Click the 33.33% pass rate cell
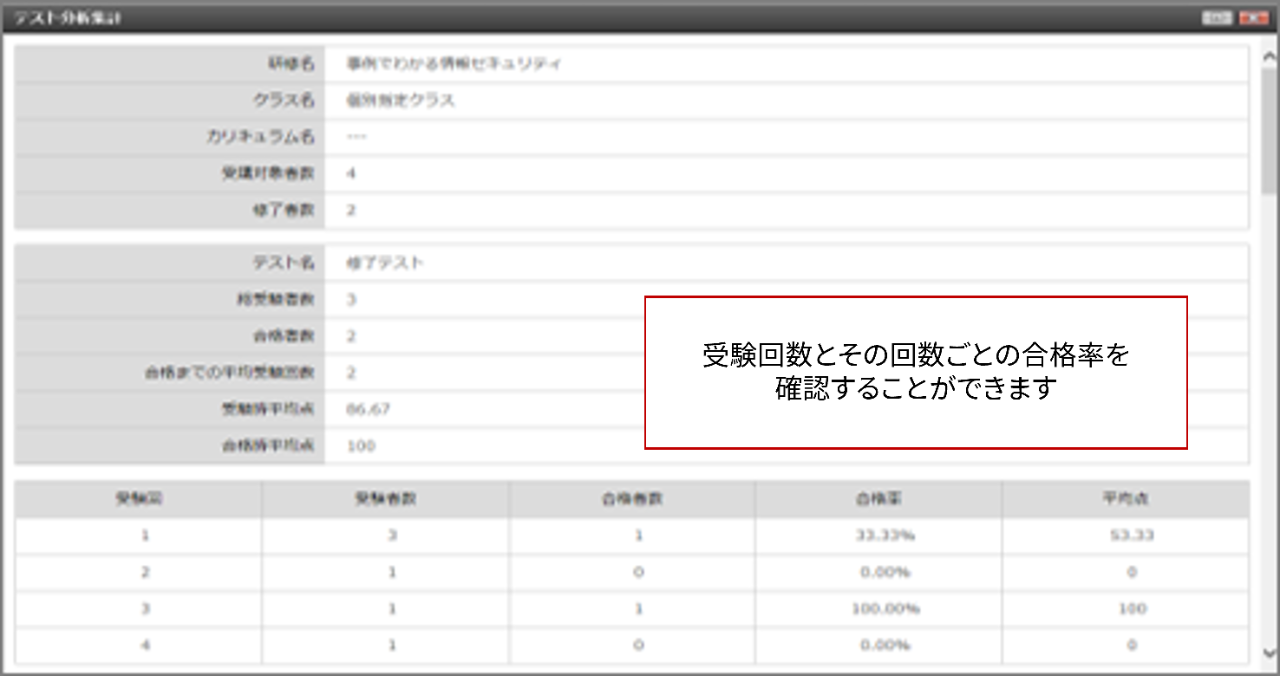1280x676 pixels. click(884, 535)
